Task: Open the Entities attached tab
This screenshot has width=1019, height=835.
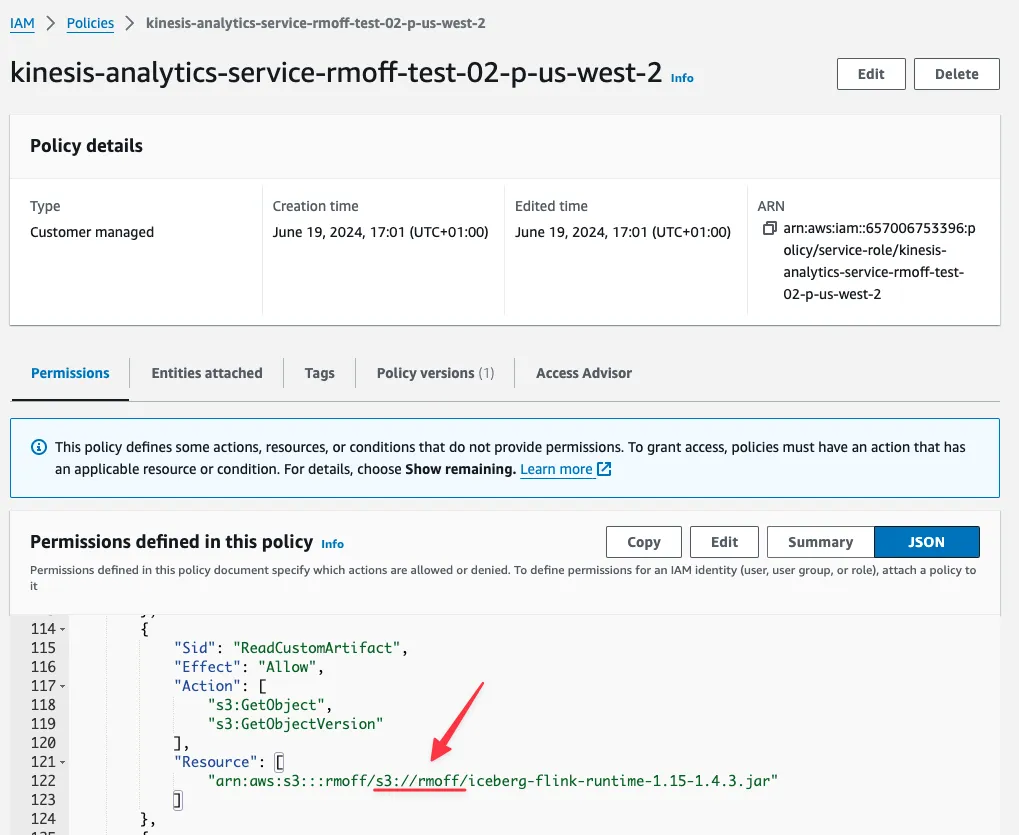Action: pos(207,373)
